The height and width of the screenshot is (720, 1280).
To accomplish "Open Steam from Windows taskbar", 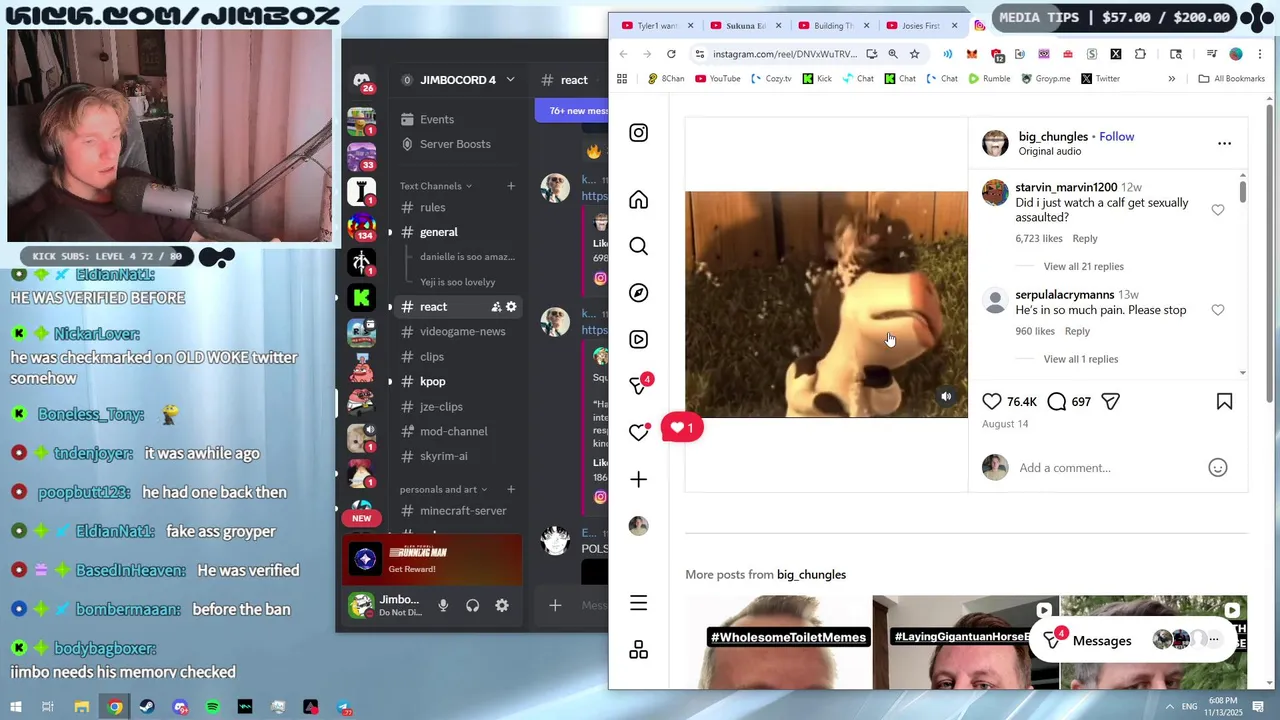I will click(x=147, y=707).
